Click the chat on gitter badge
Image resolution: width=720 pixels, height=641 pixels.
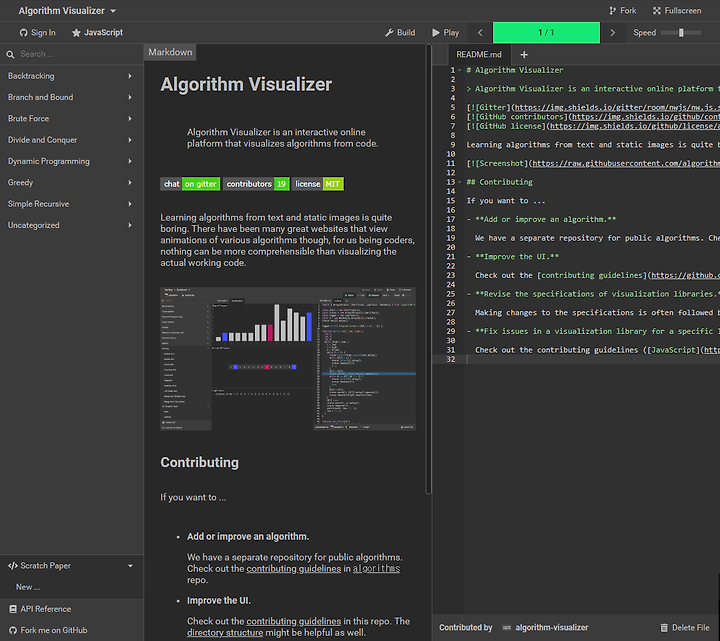pos(190,184)
